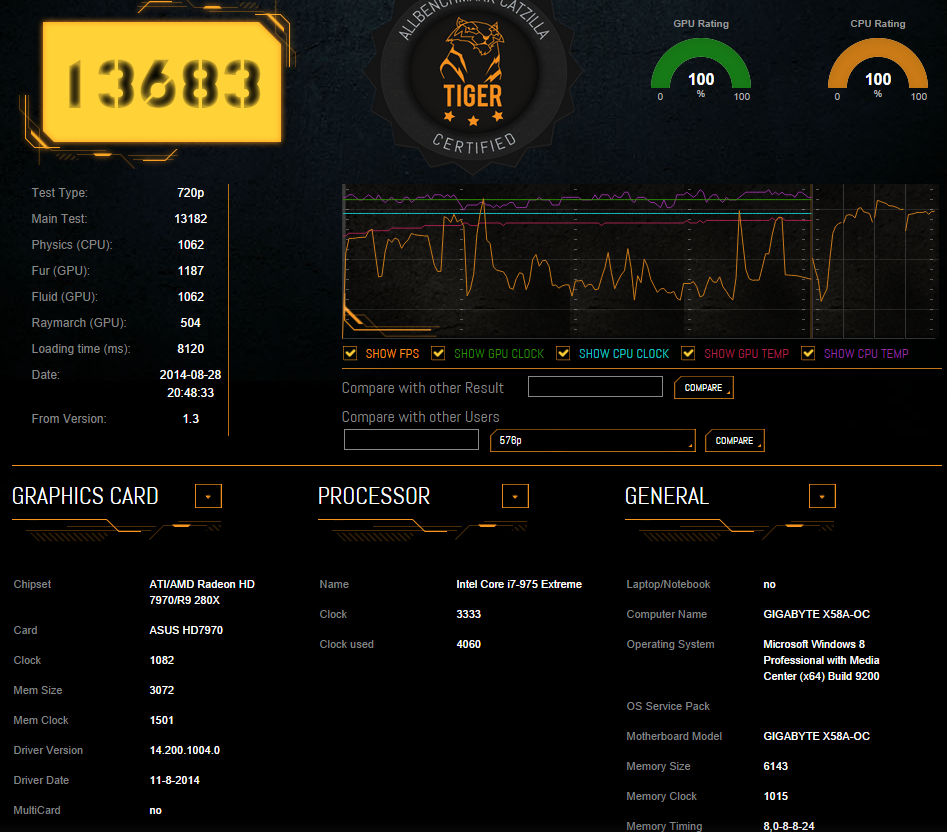Click Compare button next to other Result
This screenshot has height=832, width=947.
tap(704, 388)
